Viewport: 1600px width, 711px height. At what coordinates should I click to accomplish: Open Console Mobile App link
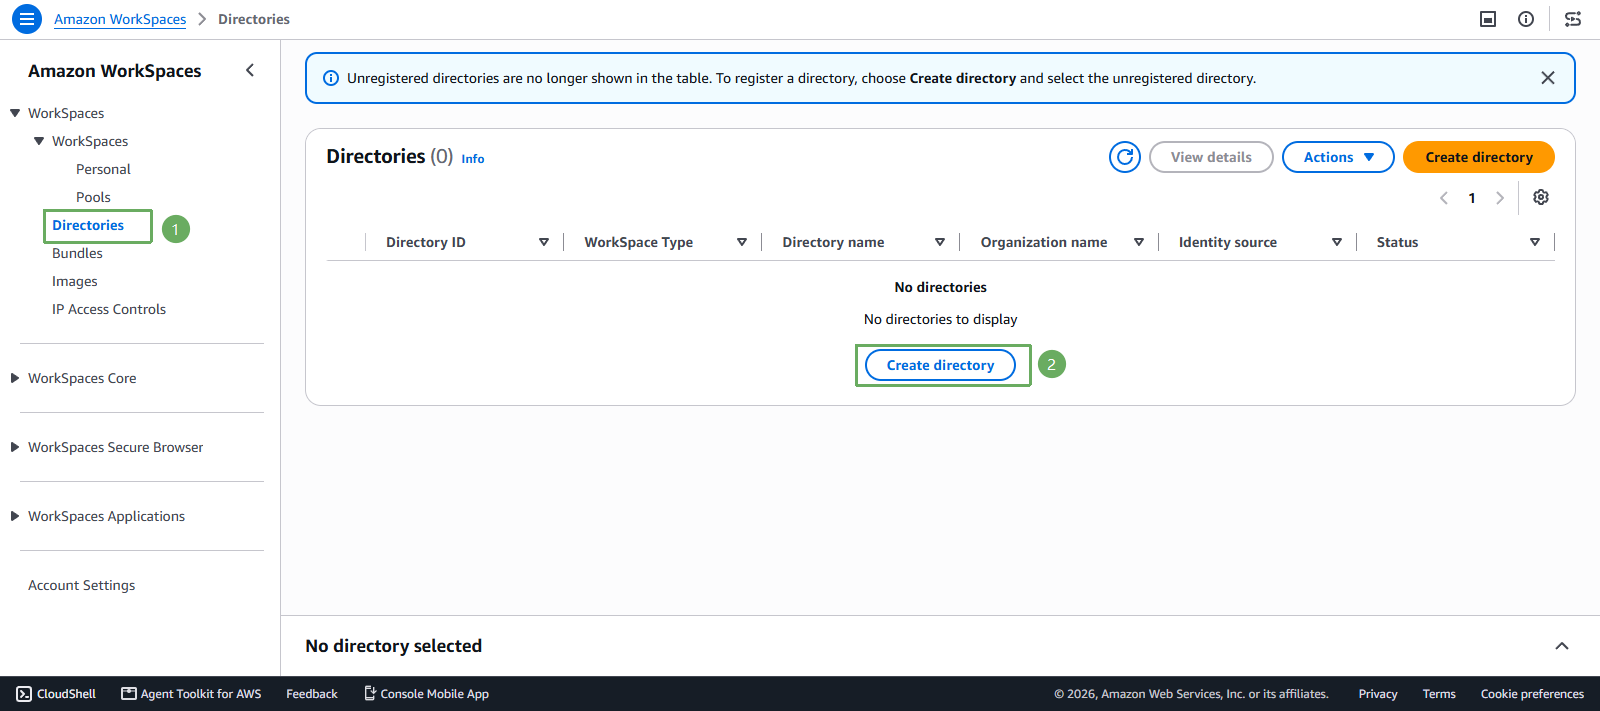pyautogui.click(x=426, y=694)
